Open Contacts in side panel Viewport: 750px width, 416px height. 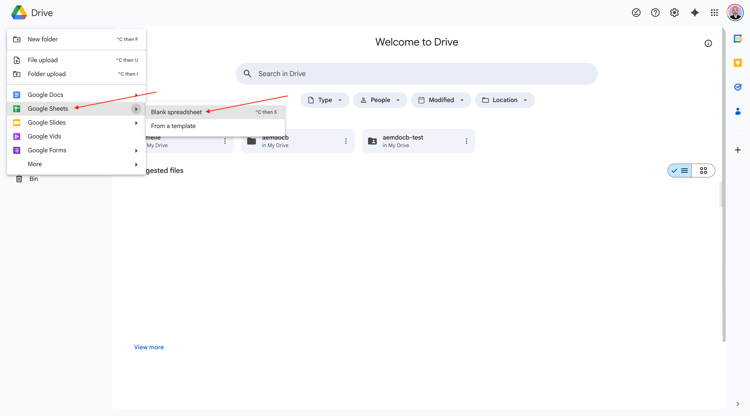738,111
